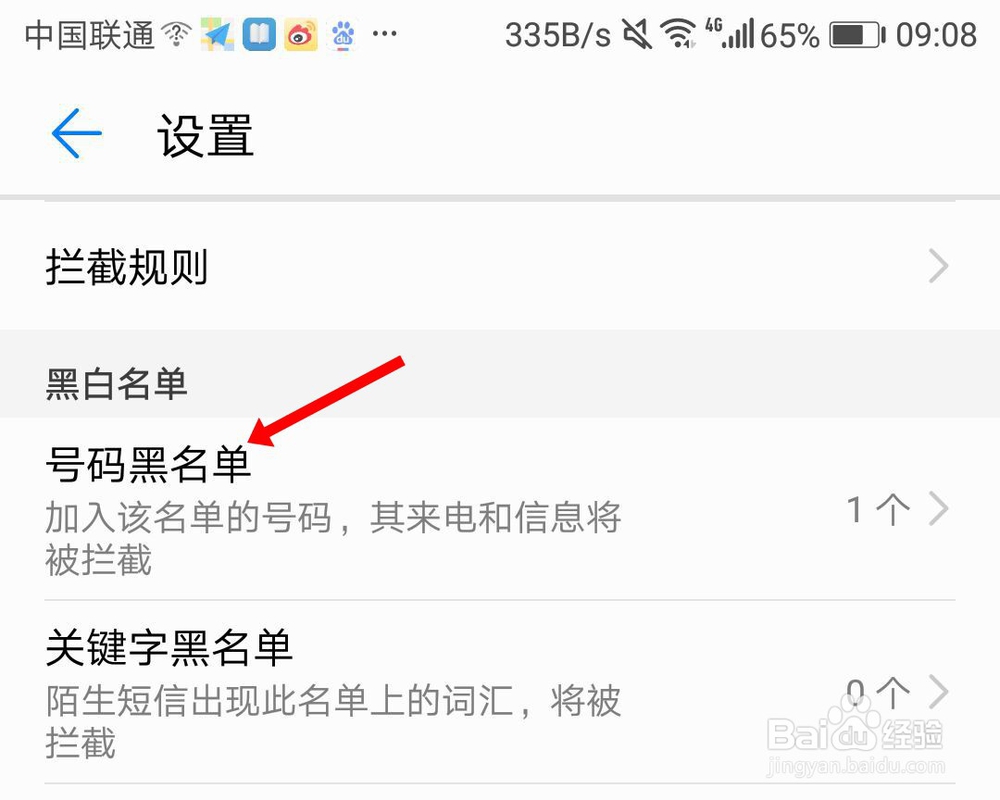Open the 拦截规则 menu entry
This screenshot has height=800, width=1000.
click(x=500, y=266)
